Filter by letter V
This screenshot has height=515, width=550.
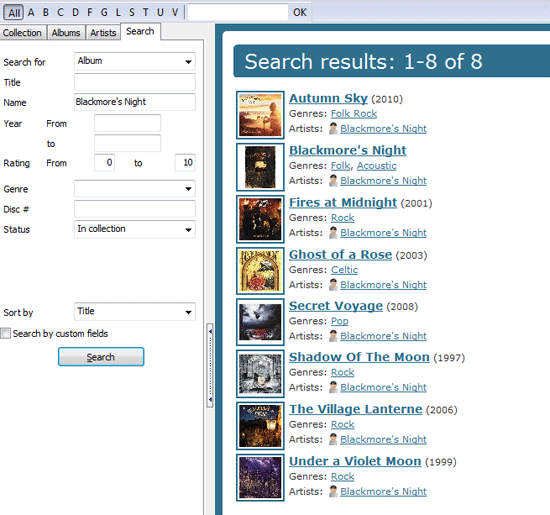point(175,13)
